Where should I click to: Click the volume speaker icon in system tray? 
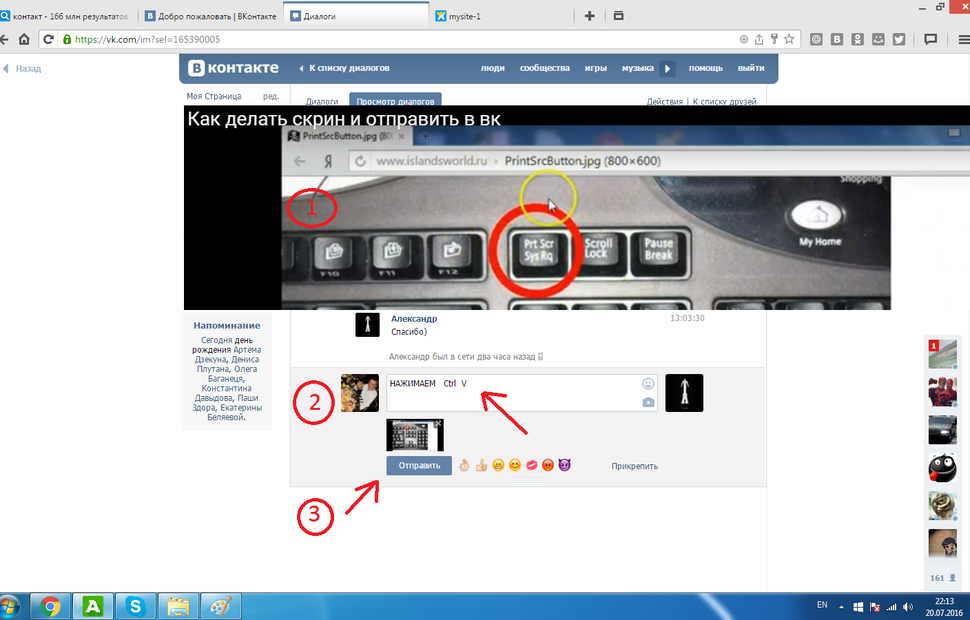(x=908, y=608)
